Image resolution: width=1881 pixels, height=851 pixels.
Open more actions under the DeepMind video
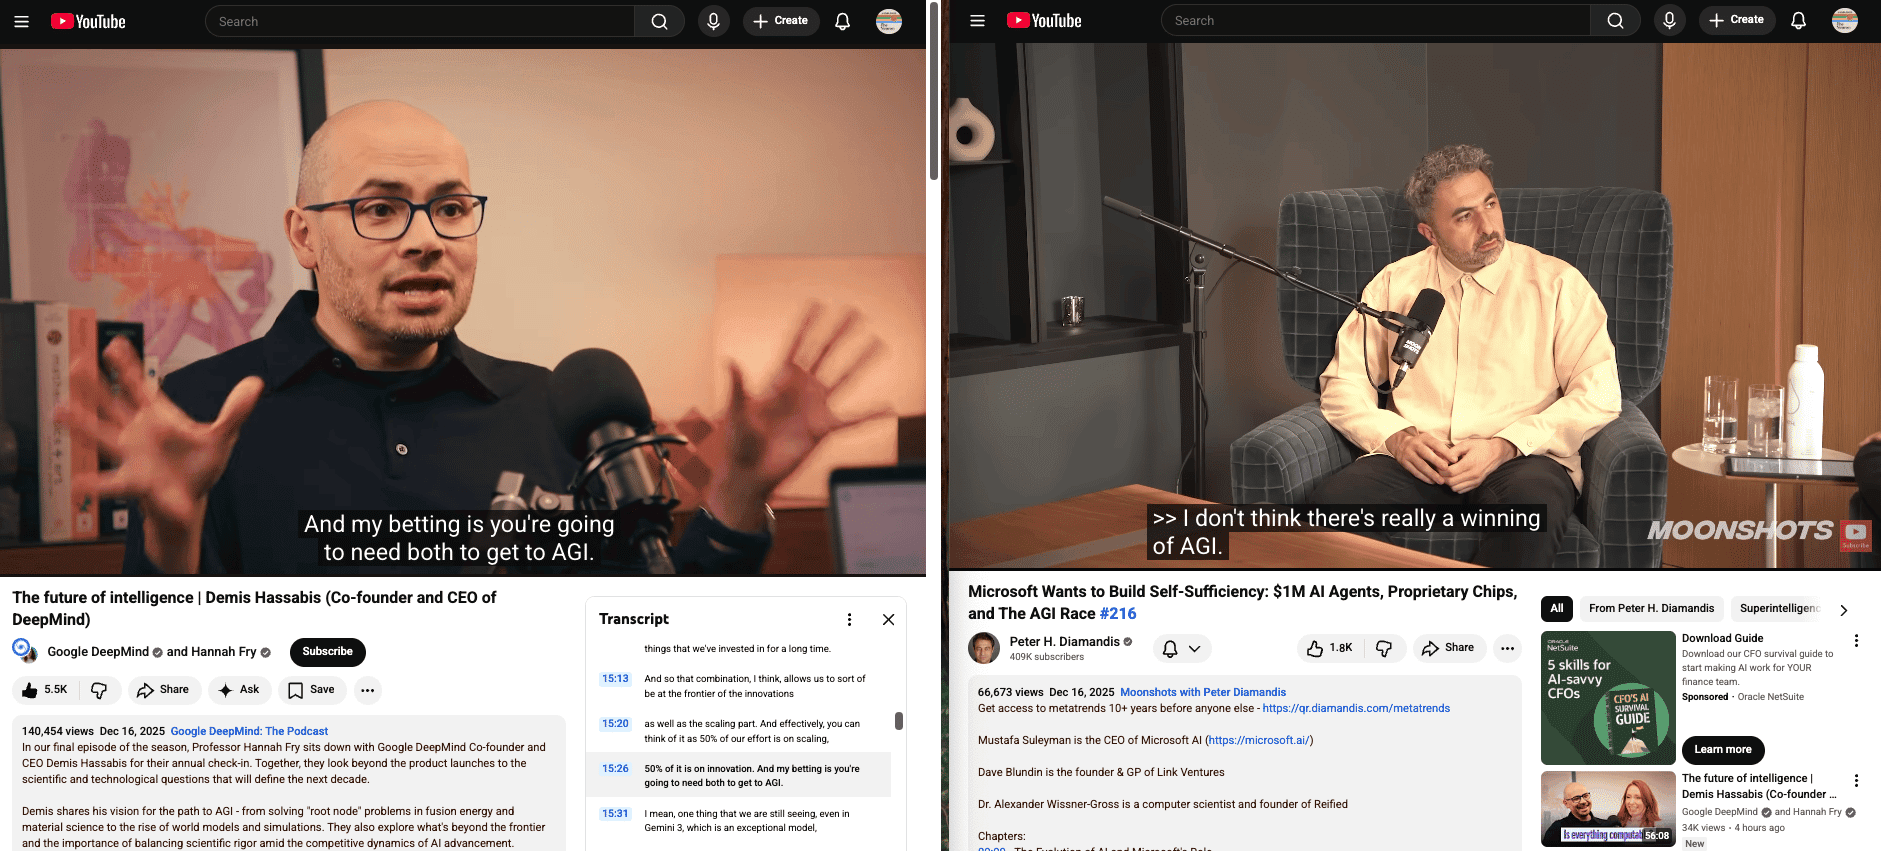pyautogui.click(x=368, y=690)
